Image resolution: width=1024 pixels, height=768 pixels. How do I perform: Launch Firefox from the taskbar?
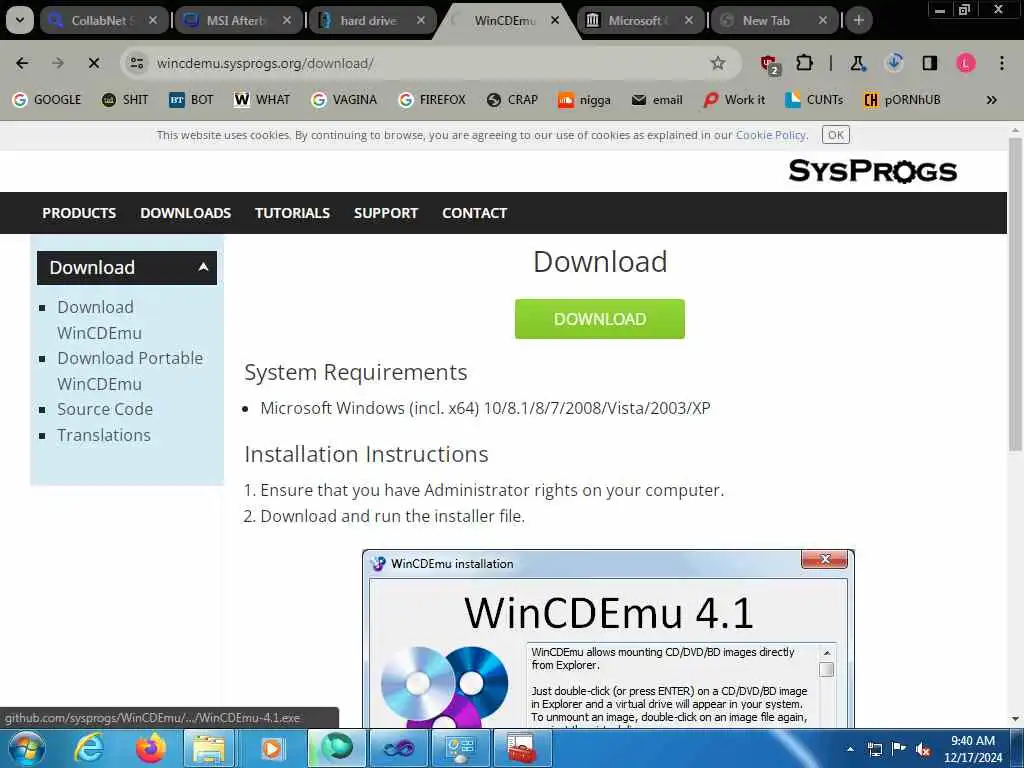pyautogui.click(x=150, y=748)
